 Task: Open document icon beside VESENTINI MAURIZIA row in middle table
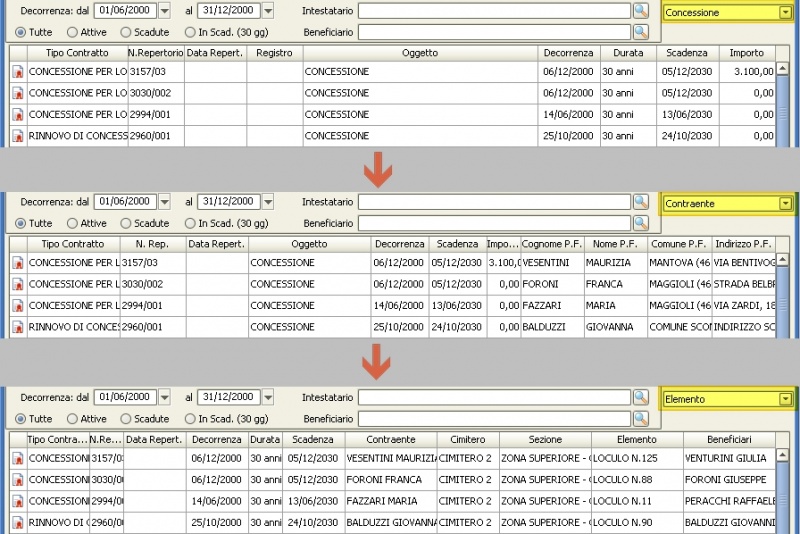(x=17, y=263)
